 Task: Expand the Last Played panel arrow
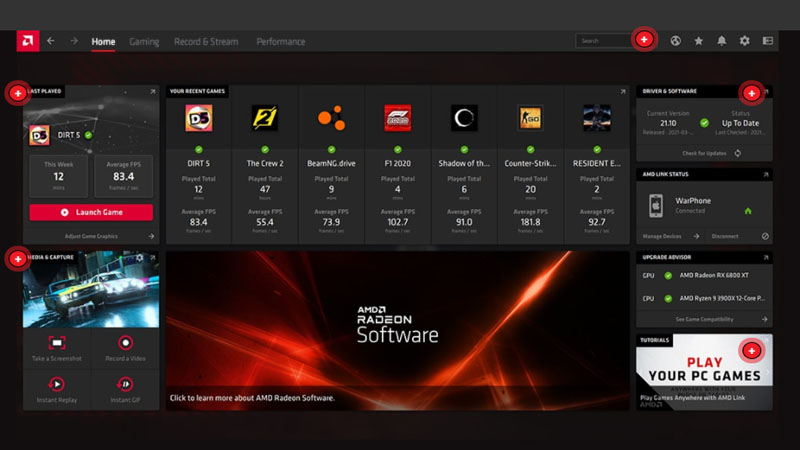pos(152,91)
